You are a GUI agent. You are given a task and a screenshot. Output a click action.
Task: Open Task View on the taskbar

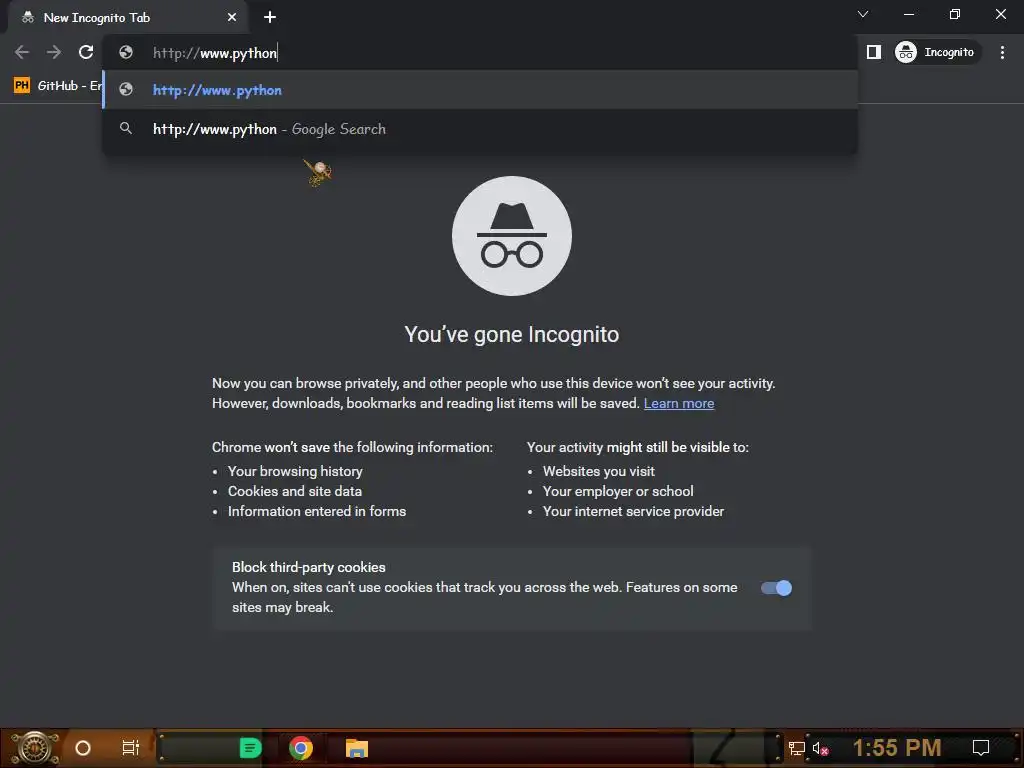pos(131,748)
